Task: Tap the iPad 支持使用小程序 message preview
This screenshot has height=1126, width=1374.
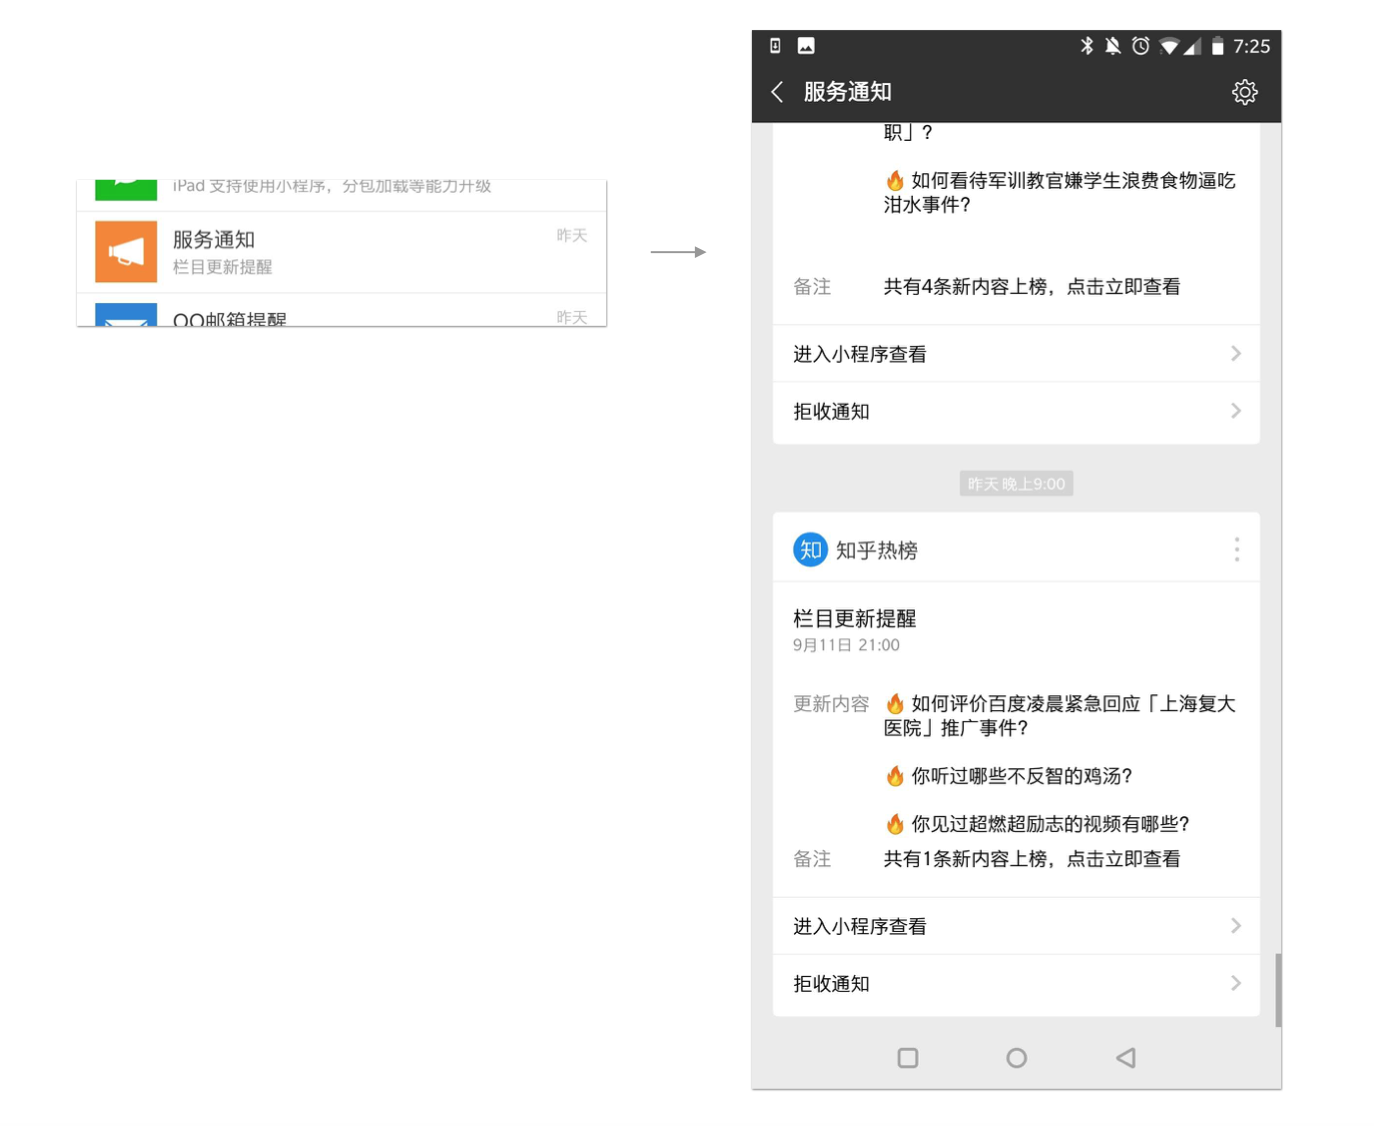Action: coord(332,186)
